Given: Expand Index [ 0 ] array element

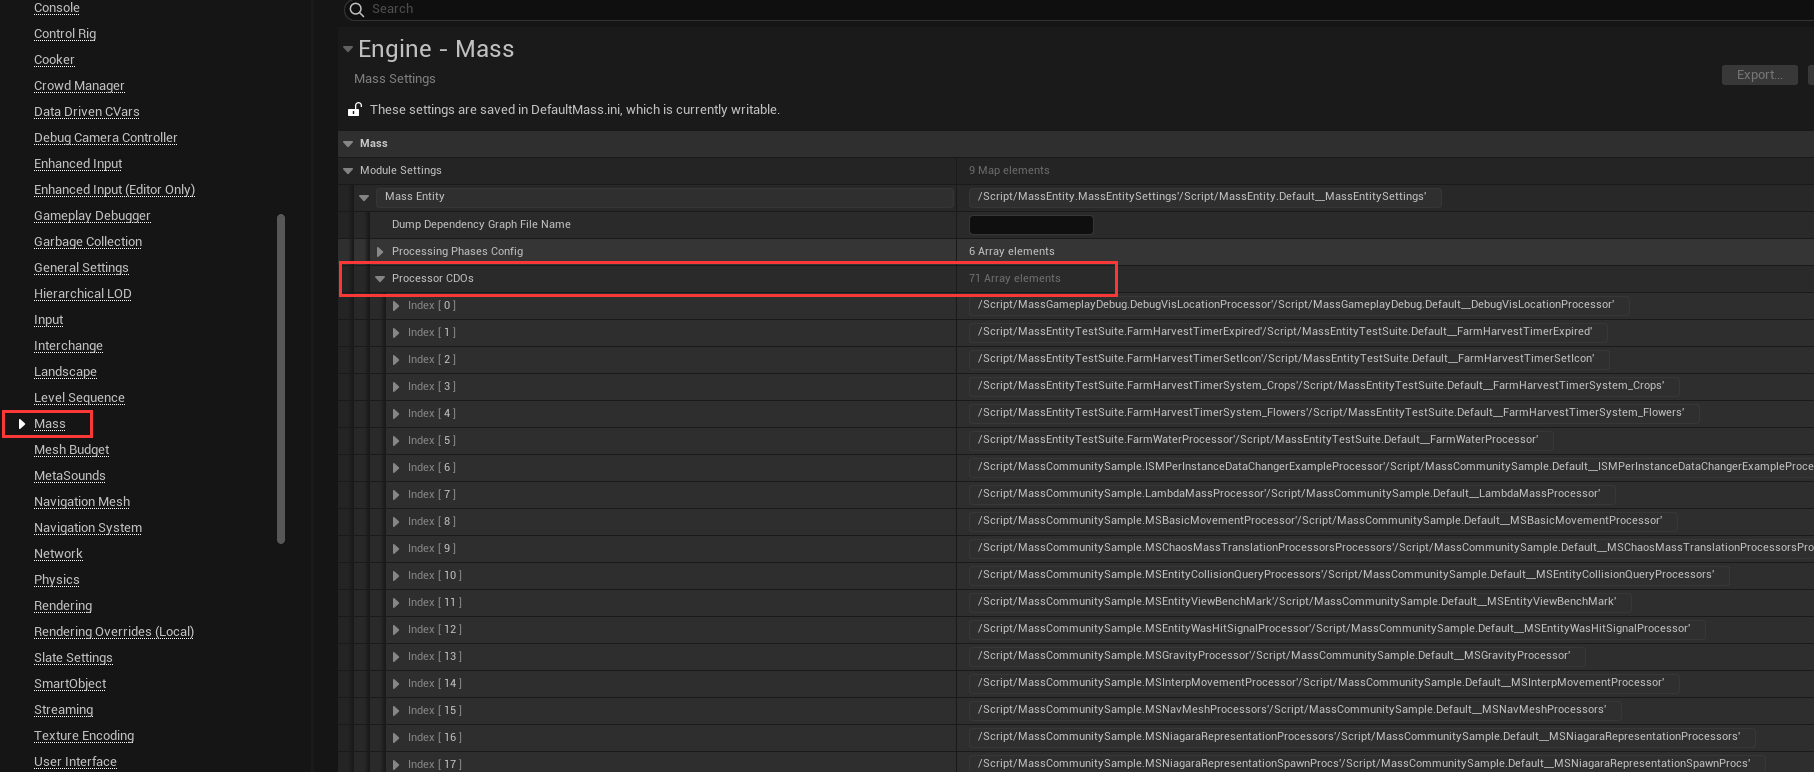Looking at the screenshot, I should pyautogui.click(x=396, y=306).
